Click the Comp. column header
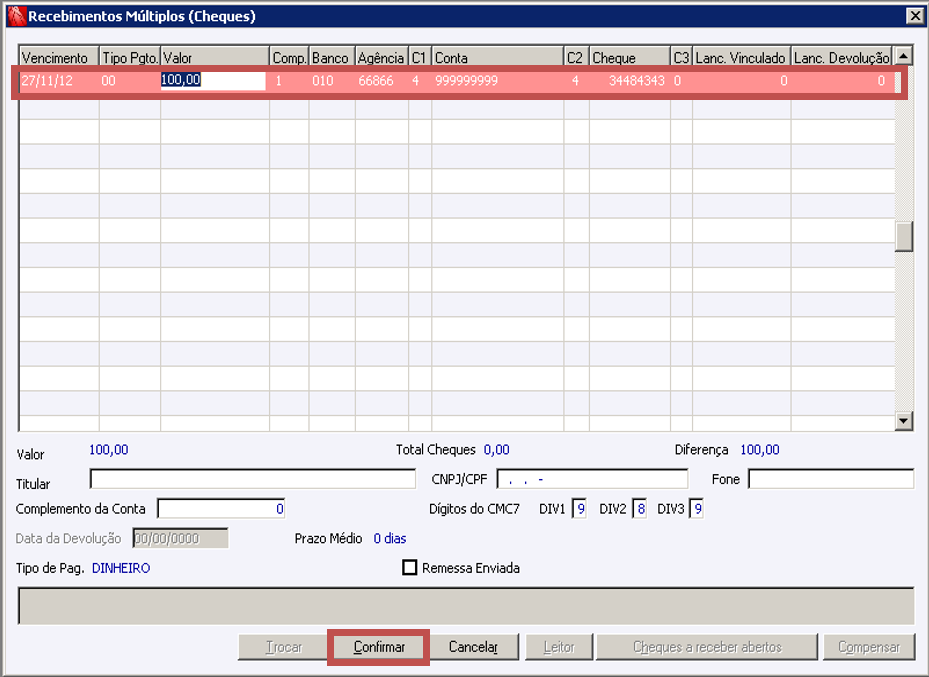The width and height of the screenshot is (929, 677). coord(289,57)
